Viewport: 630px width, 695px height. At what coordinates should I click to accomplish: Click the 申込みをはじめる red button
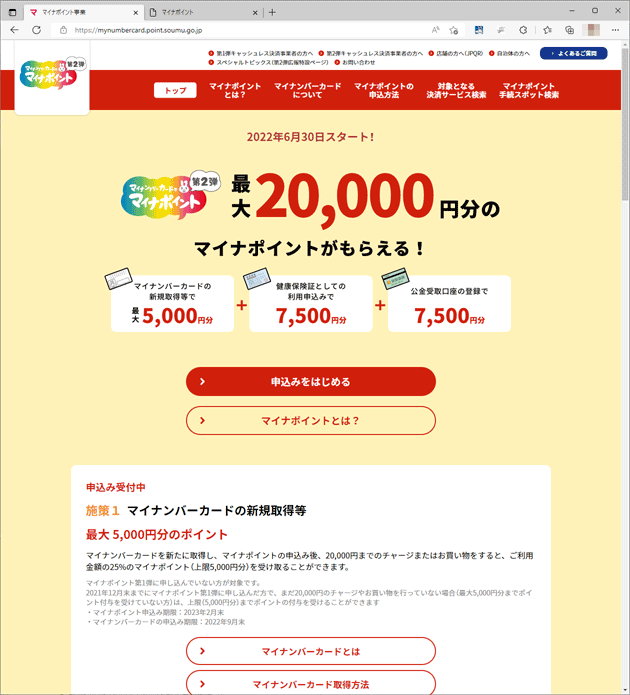coord(311,382)
